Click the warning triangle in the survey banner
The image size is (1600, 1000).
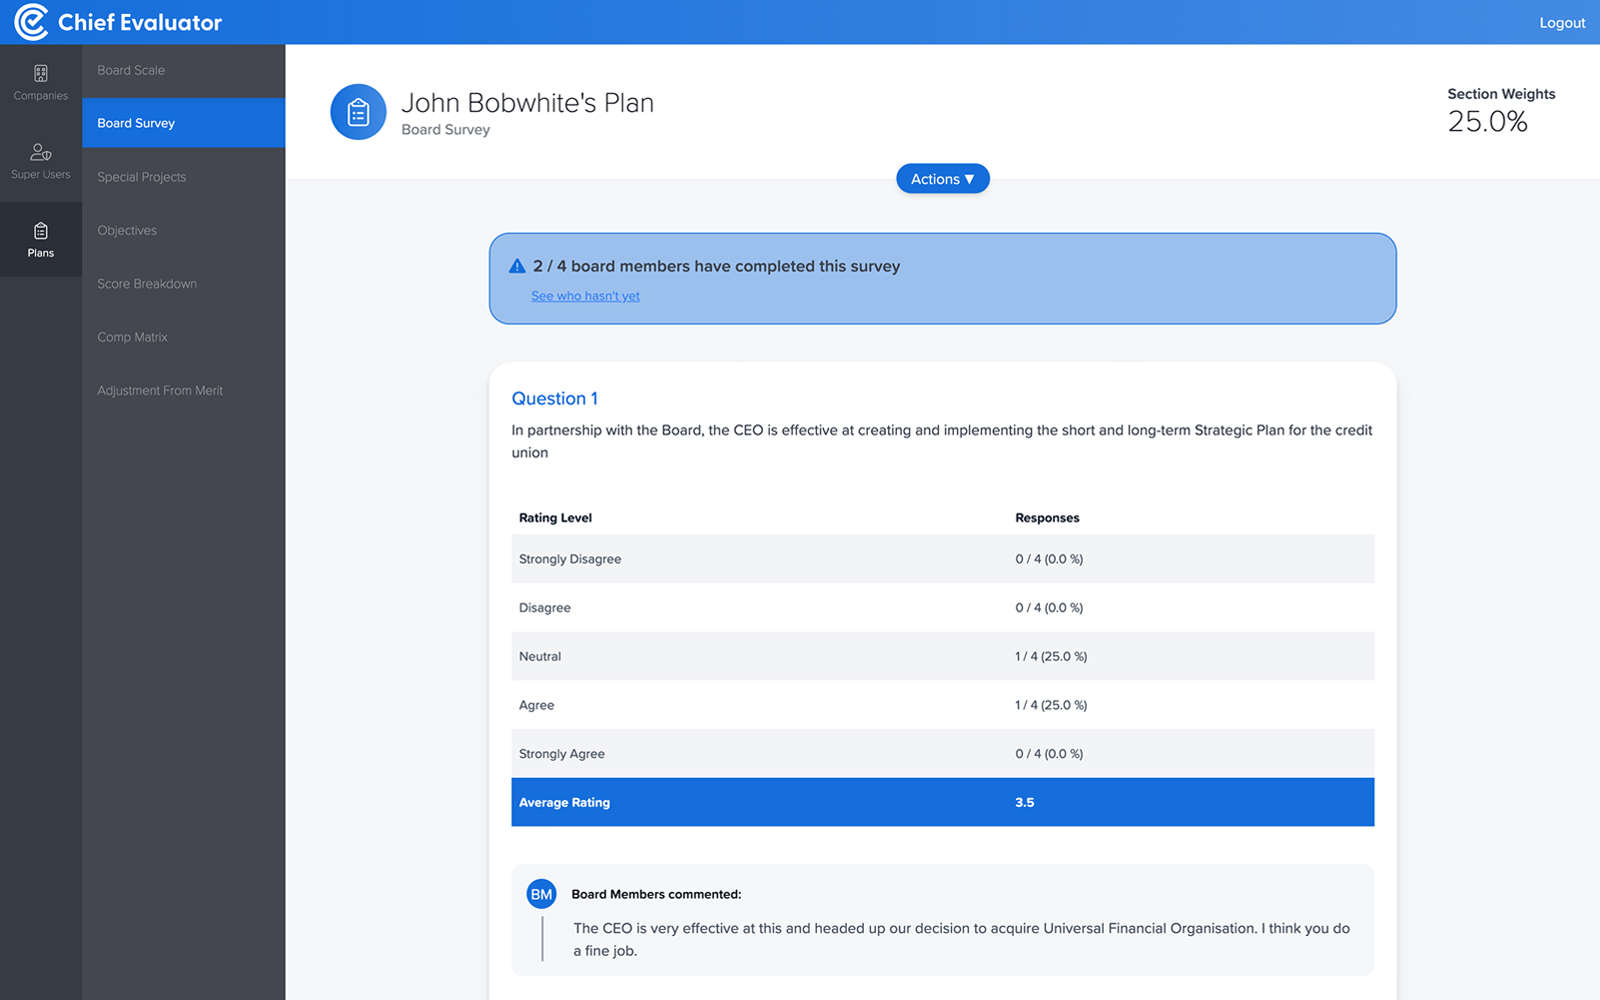(516, 265)
